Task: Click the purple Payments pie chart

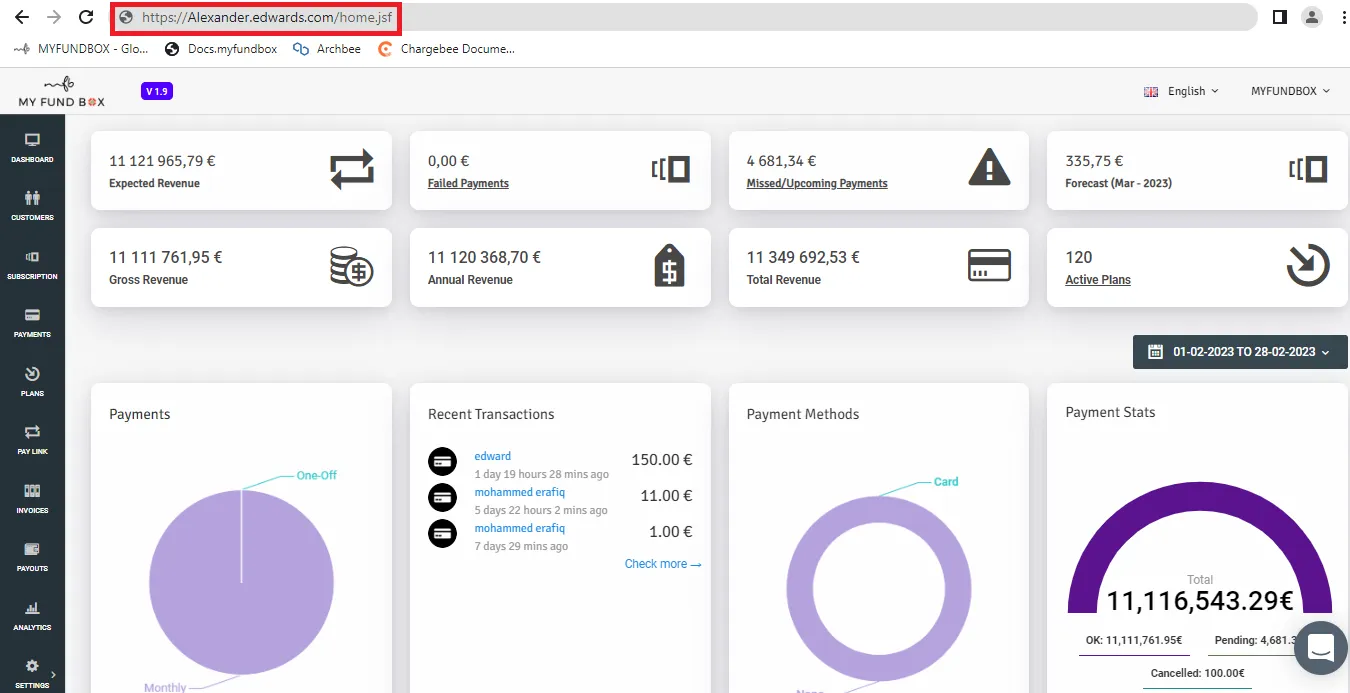Action: [241, 583]
